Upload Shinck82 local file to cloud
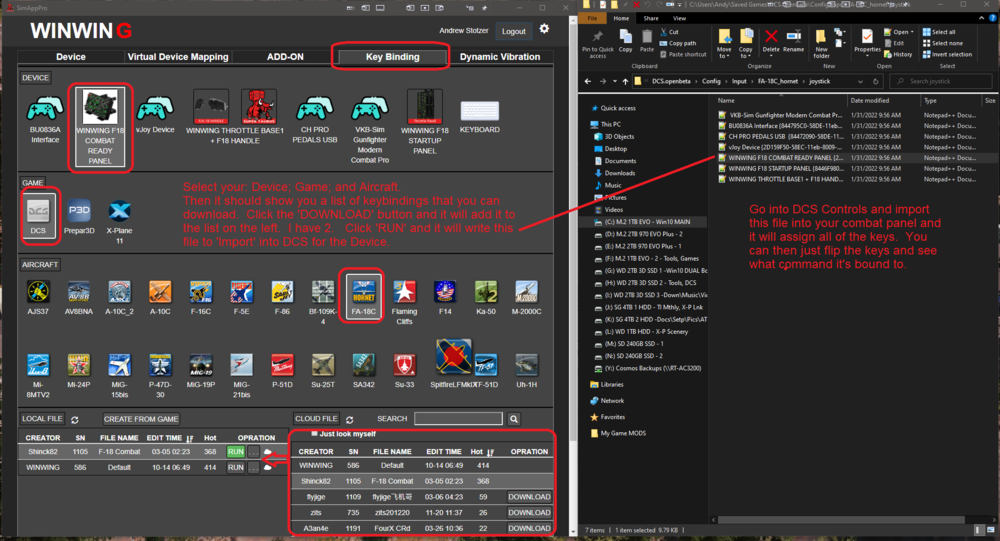Image resolution: width=1000 pixels, height=541 pixels. [x=268, y=452]
